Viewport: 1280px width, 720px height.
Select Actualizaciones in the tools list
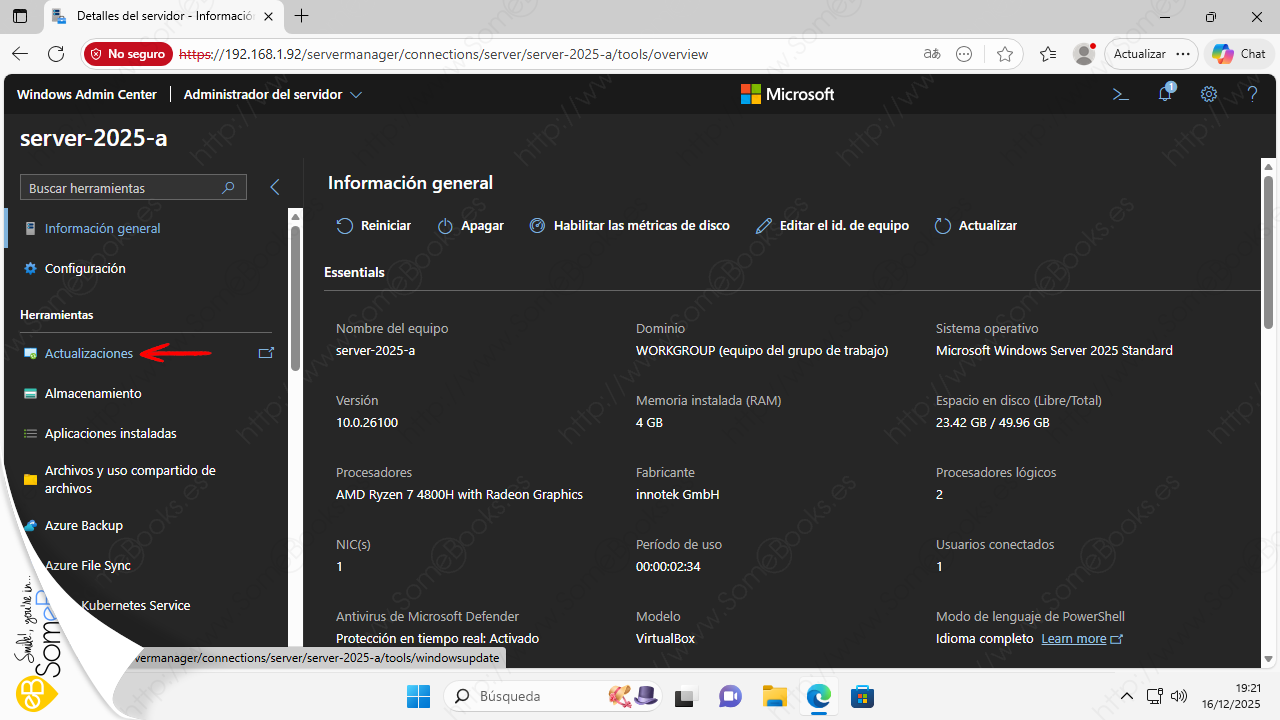tap(88, 353)
